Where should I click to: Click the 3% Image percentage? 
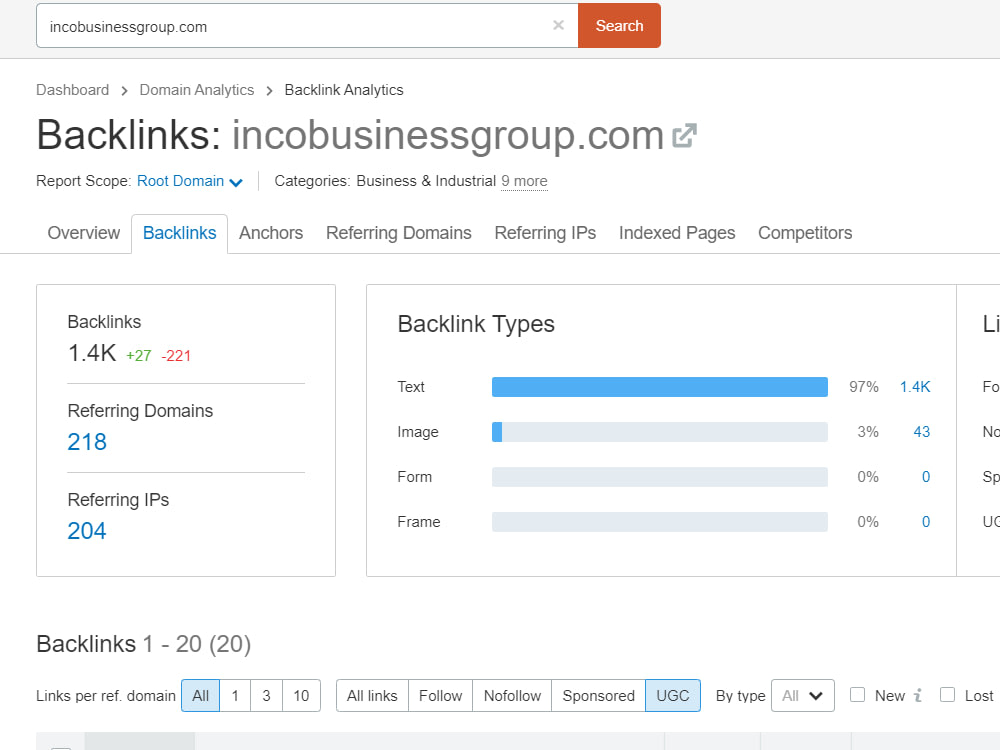(868, 432)
